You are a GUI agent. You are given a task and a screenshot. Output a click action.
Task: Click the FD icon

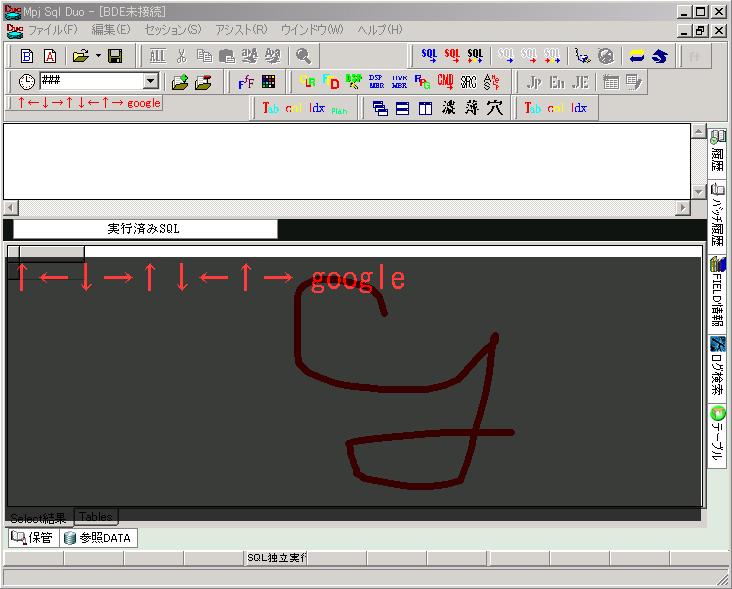pyautogui.click(x=331, y=82)
